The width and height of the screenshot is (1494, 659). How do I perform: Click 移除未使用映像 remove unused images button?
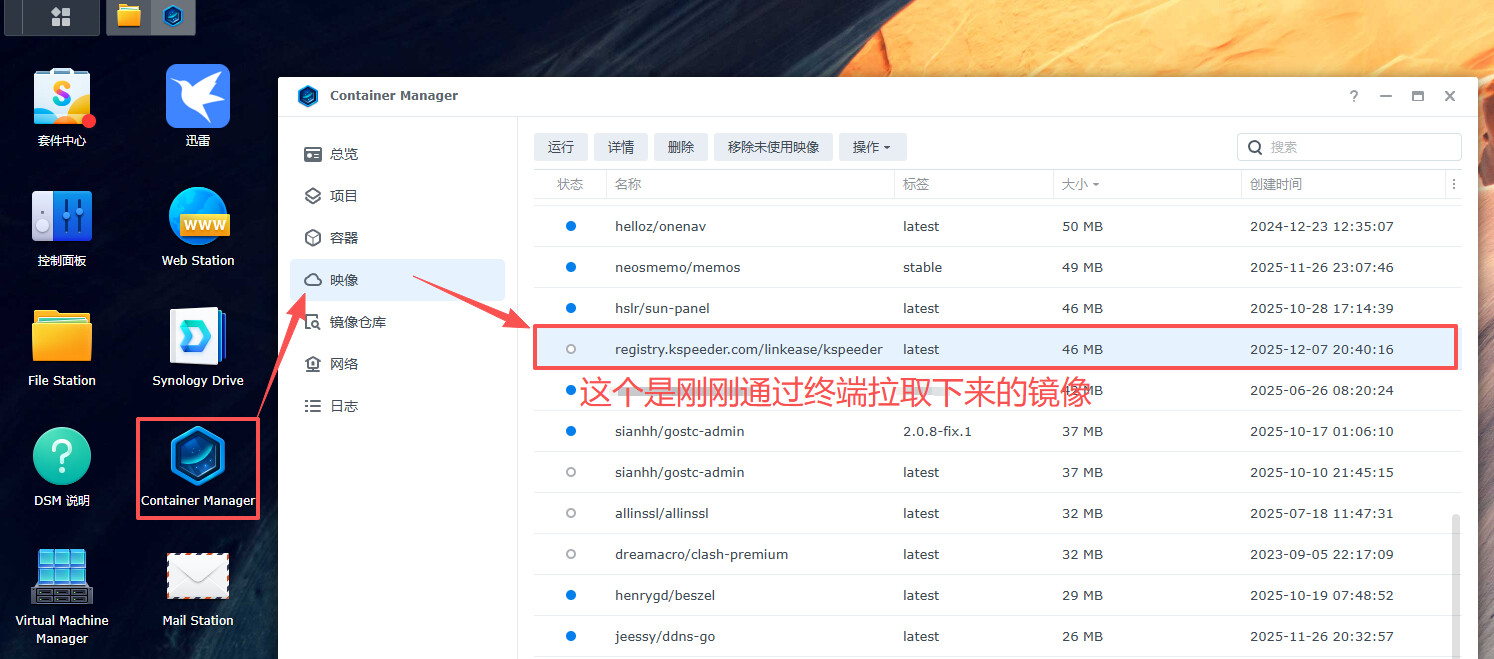tap(773, 147)
